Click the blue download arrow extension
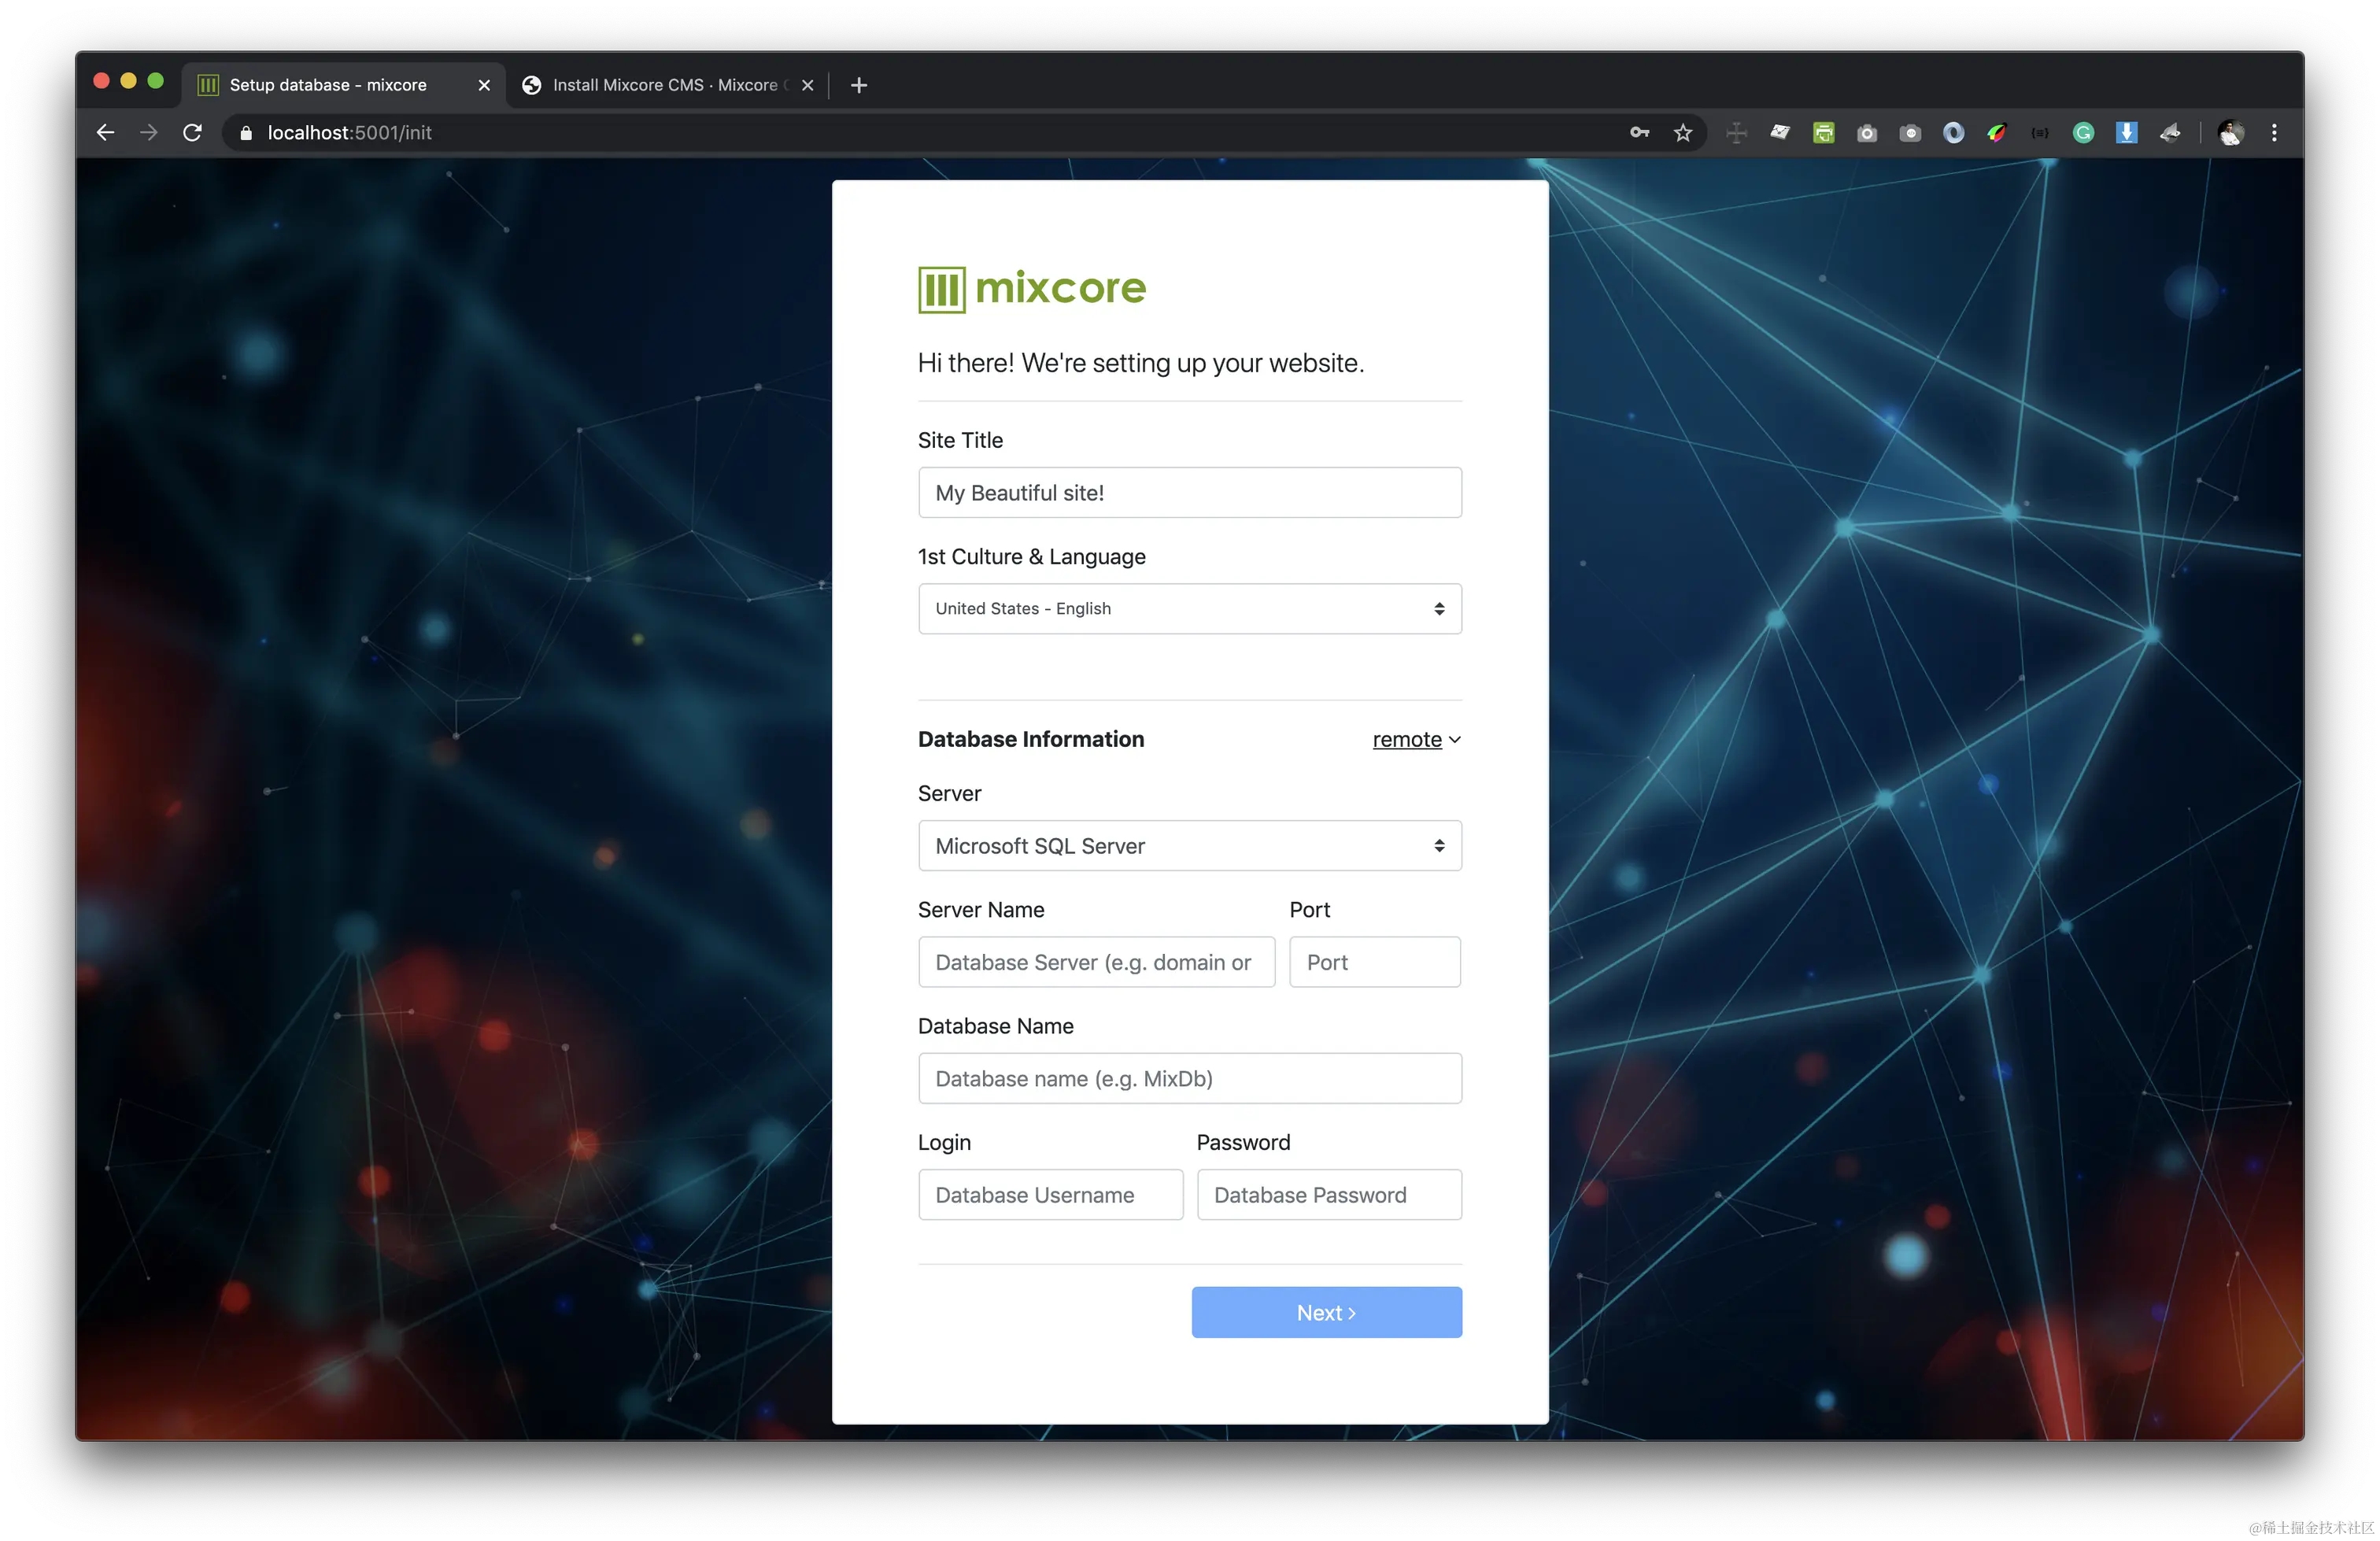This screenshot has height=1541, width=2380. 2126,133
